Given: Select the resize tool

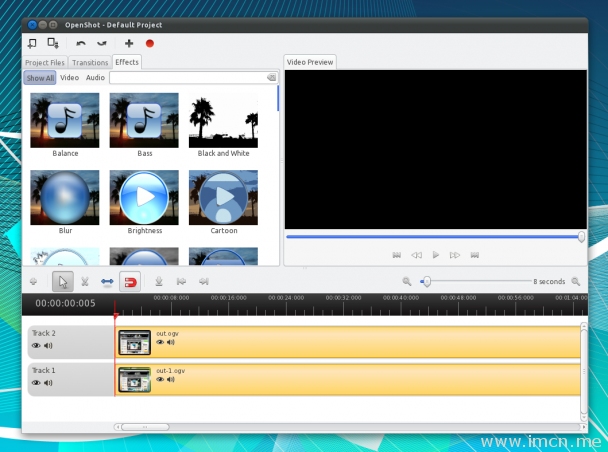Looking at the screenshot, I should (x=107, y=281).
